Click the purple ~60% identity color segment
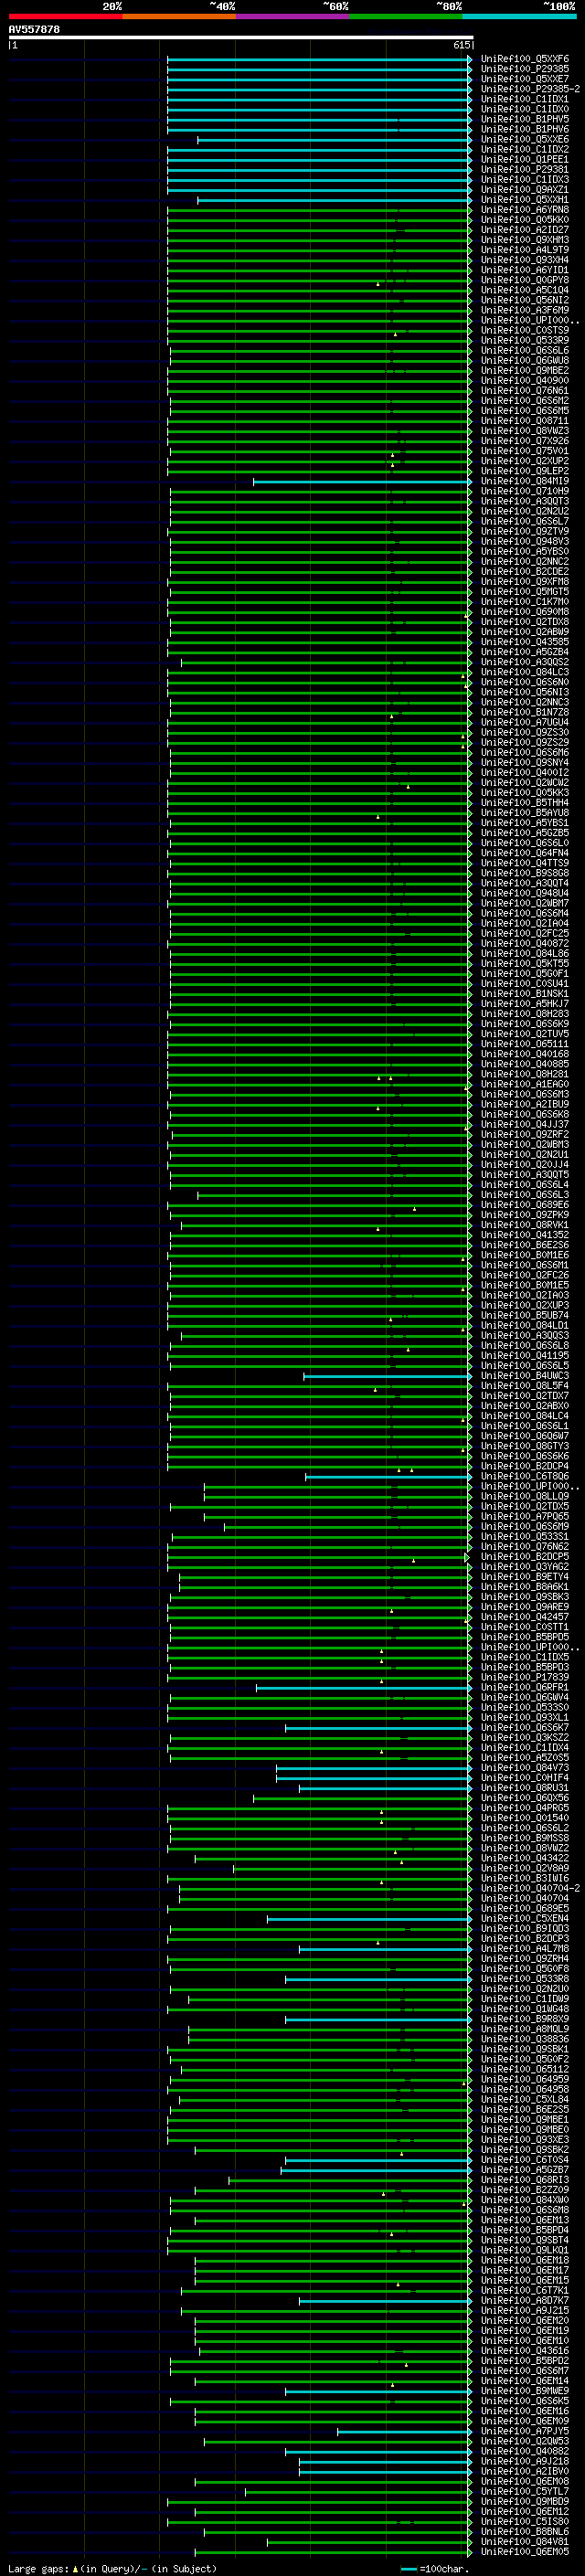Viewport: 585px width, 2576px height. (292, 16)
